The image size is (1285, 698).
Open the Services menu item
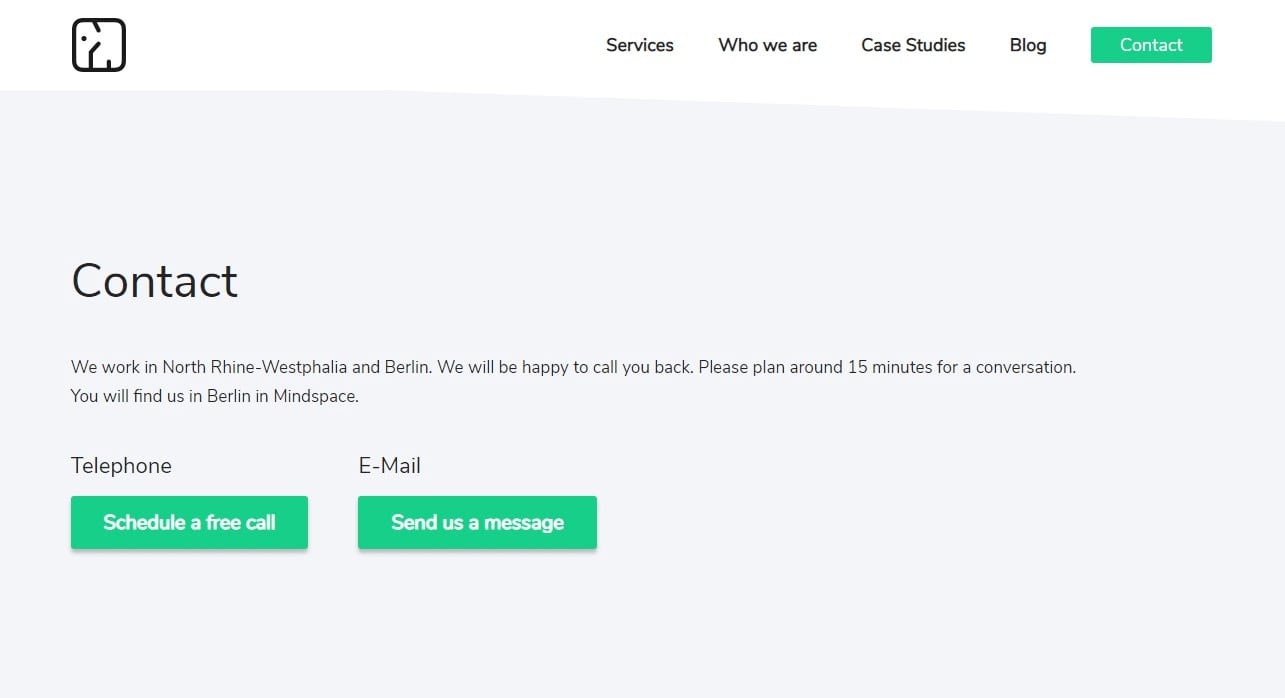(639, 45)
